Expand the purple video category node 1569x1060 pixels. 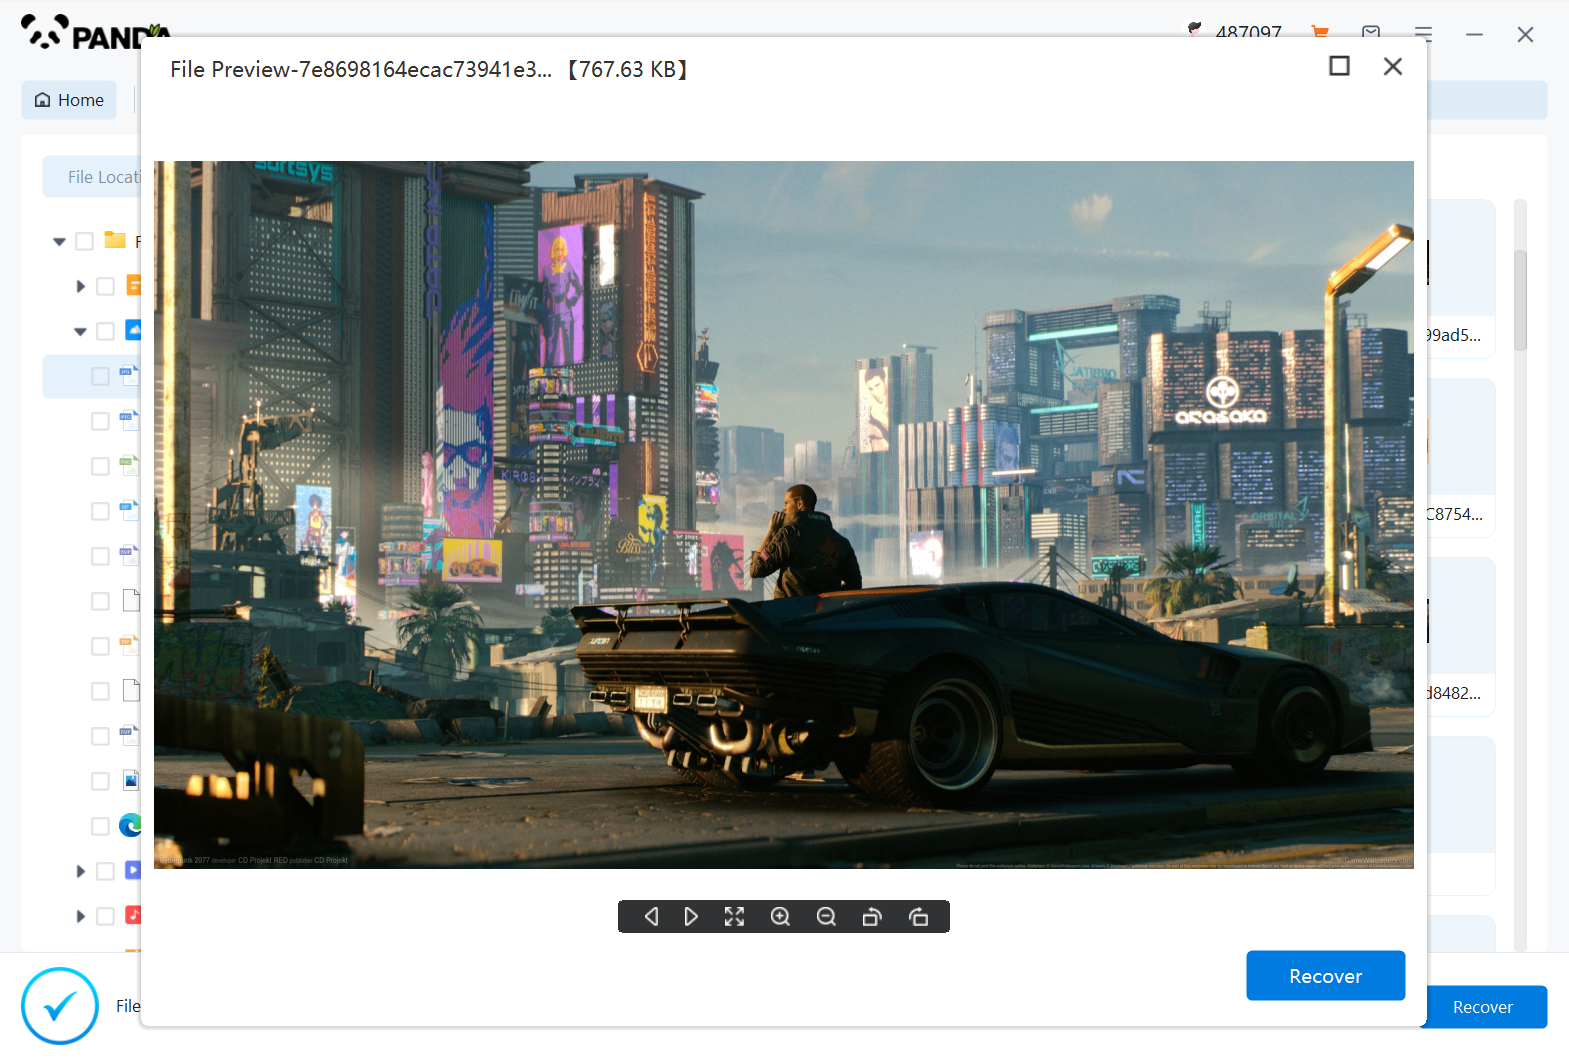80,871
